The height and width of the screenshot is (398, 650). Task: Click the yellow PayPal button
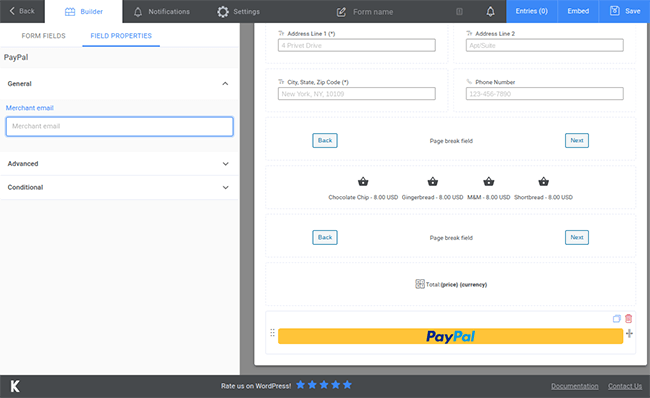(450, 336)
